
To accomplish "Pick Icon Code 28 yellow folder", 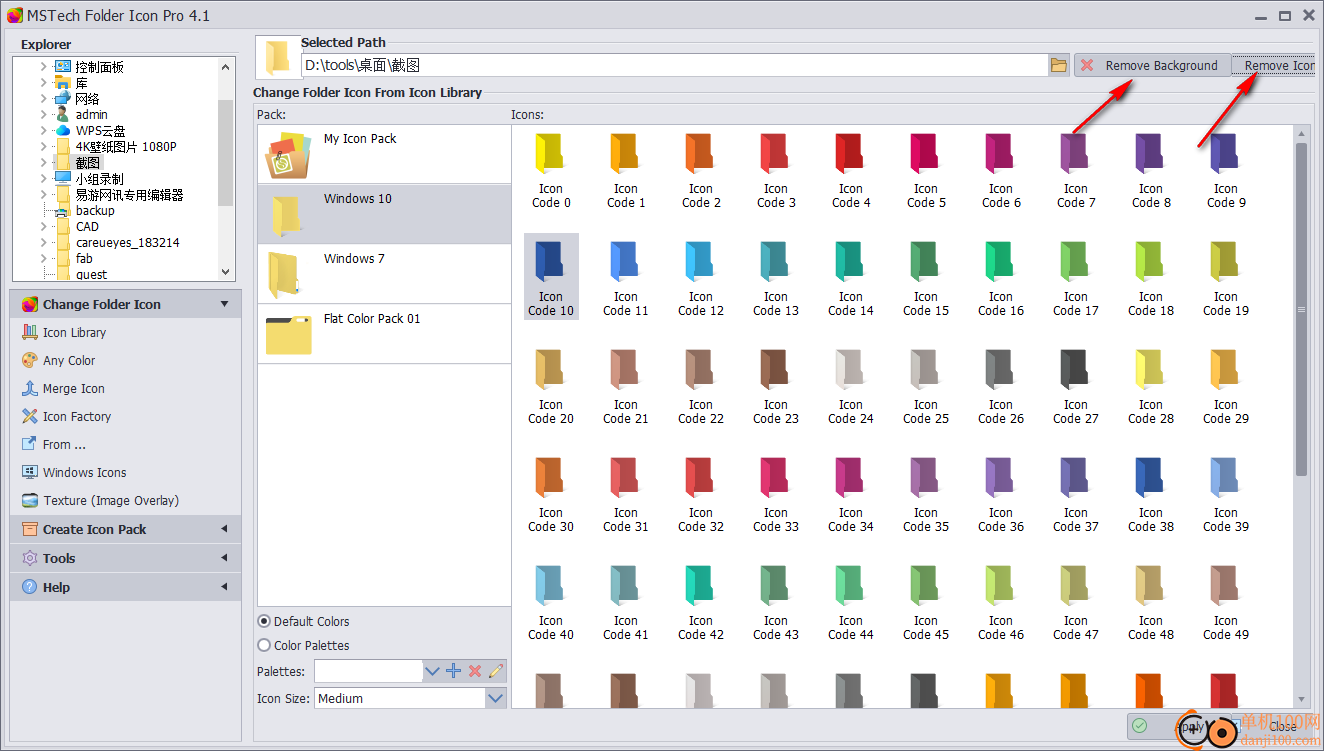I will (x=1151, y=385).
